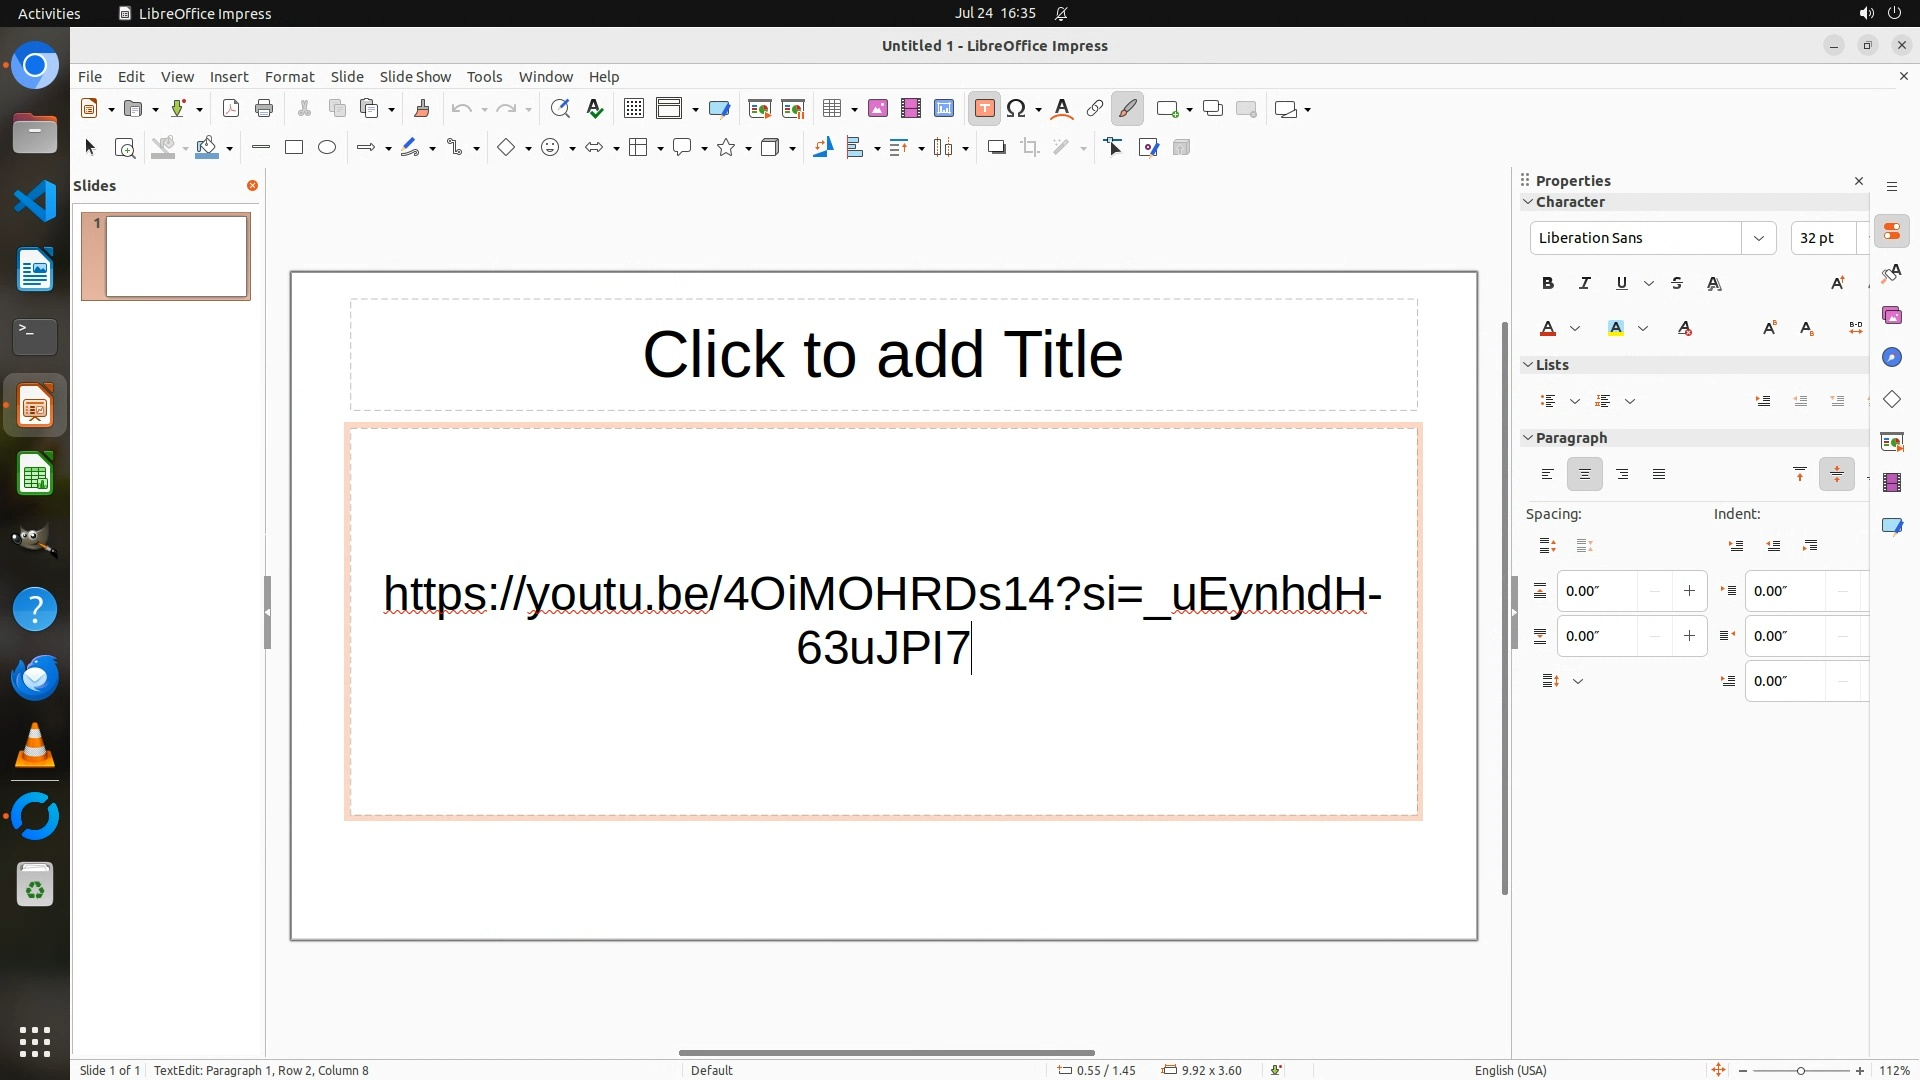Click the Export as PDF icon

point(231,109)
